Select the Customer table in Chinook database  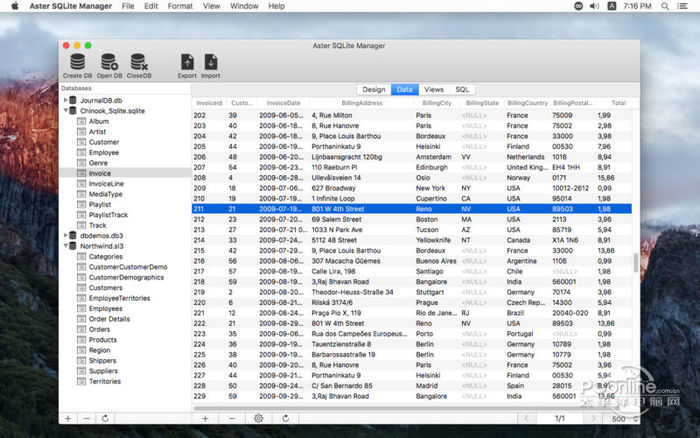(x=104, y=142)
